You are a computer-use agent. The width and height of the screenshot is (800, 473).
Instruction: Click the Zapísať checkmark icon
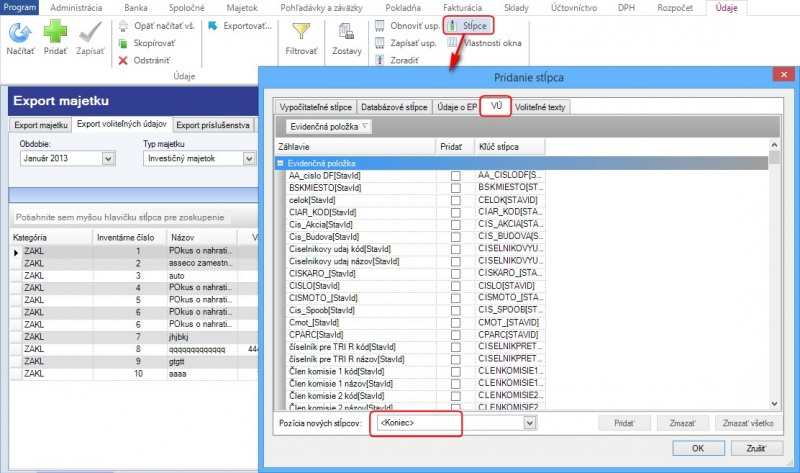89,34
